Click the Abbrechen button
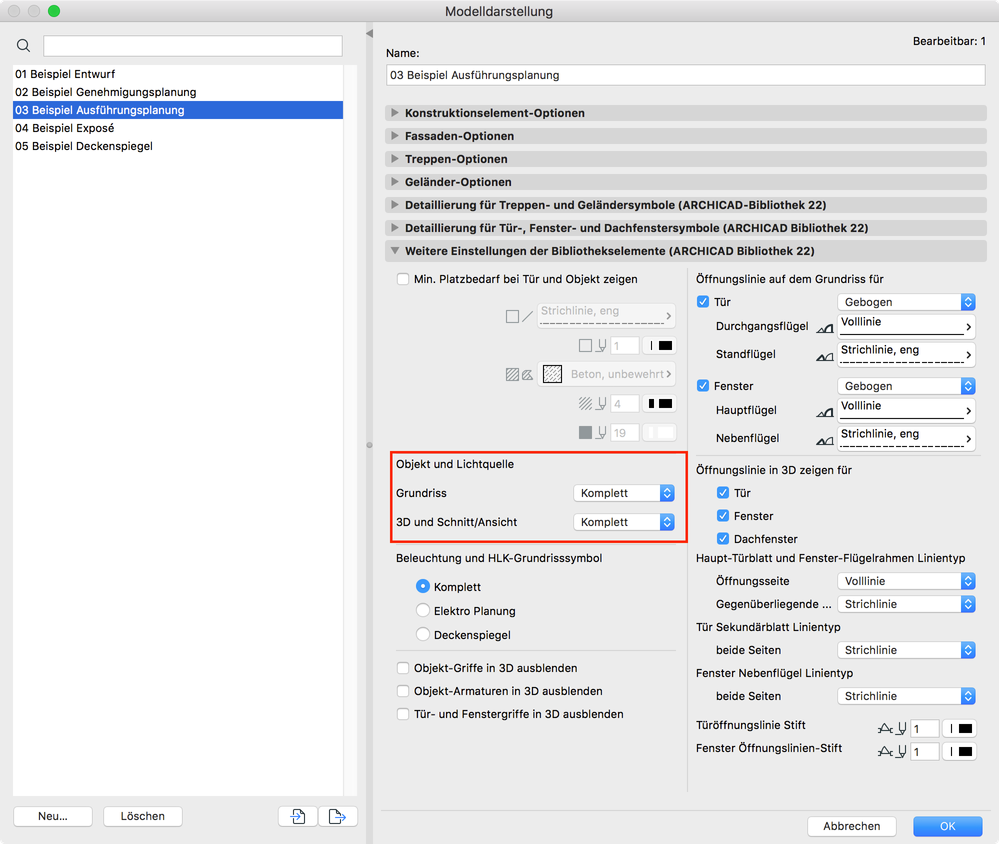 point(852,826)
